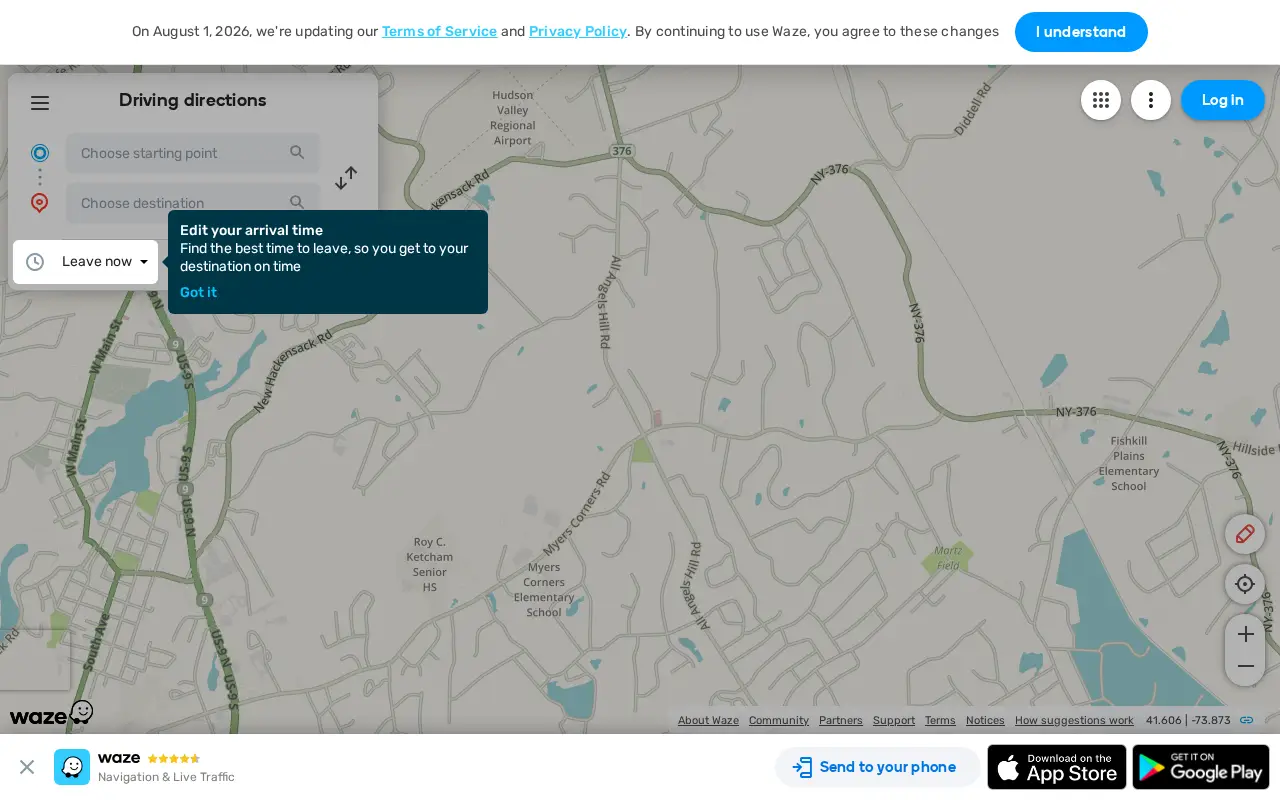Open the Notices footer link

(x=985, y=720)
